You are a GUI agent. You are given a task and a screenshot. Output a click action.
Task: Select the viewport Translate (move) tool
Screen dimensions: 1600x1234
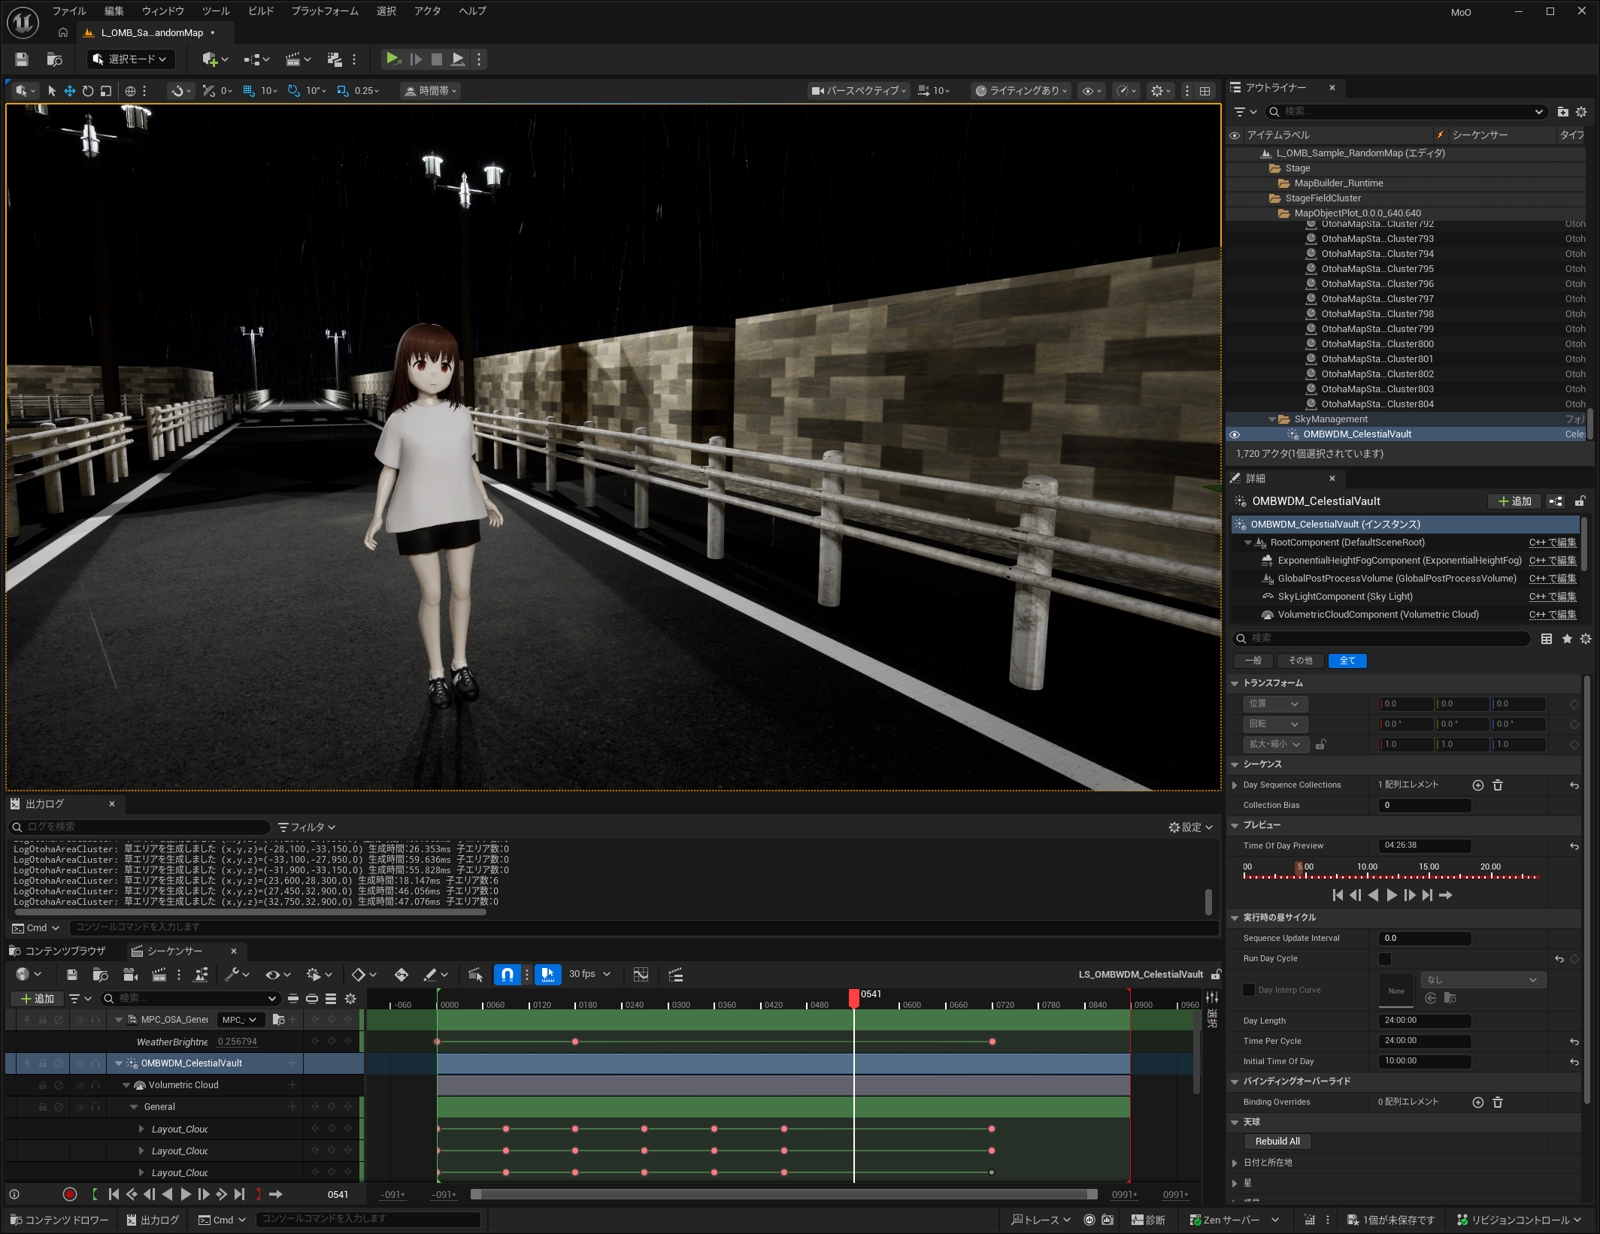pos(70,91)
